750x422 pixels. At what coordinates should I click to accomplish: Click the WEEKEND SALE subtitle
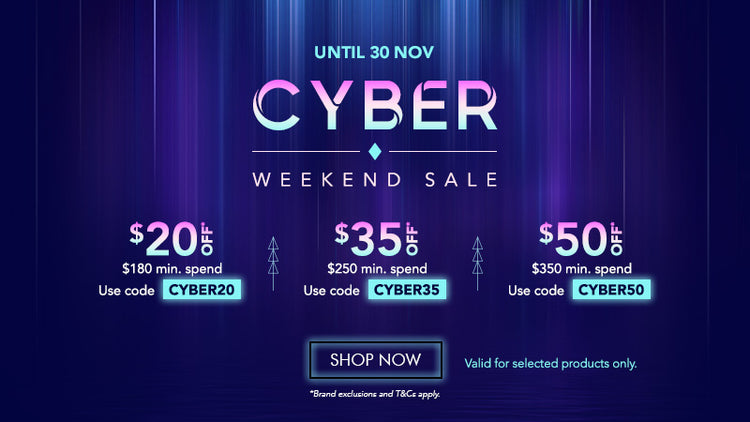pyautogui.click(x=375, y=181)
